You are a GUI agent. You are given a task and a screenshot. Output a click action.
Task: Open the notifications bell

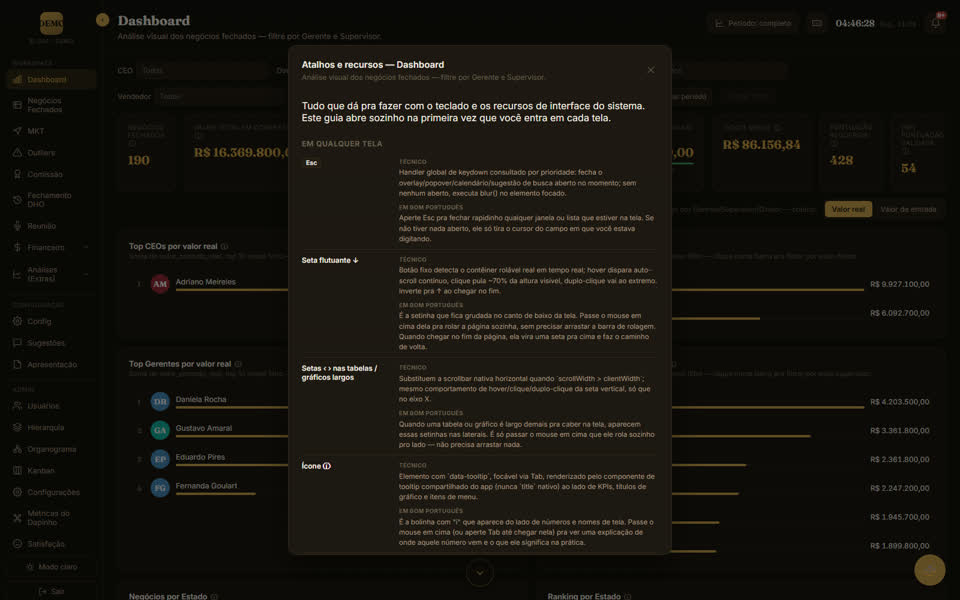point(936,23)
